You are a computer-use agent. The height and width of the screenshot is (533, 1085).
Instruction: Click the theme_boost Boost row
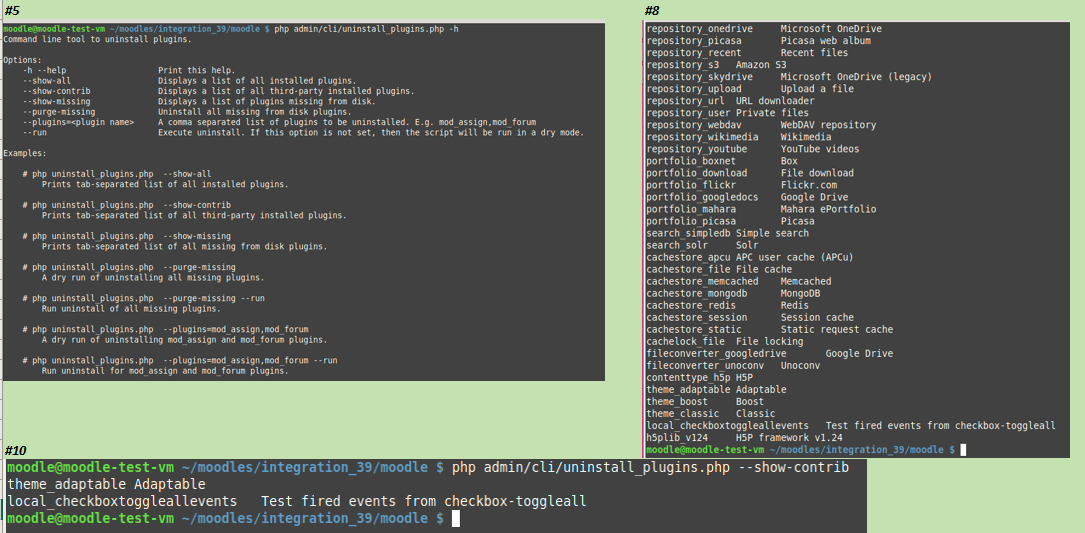pos(705,402)
